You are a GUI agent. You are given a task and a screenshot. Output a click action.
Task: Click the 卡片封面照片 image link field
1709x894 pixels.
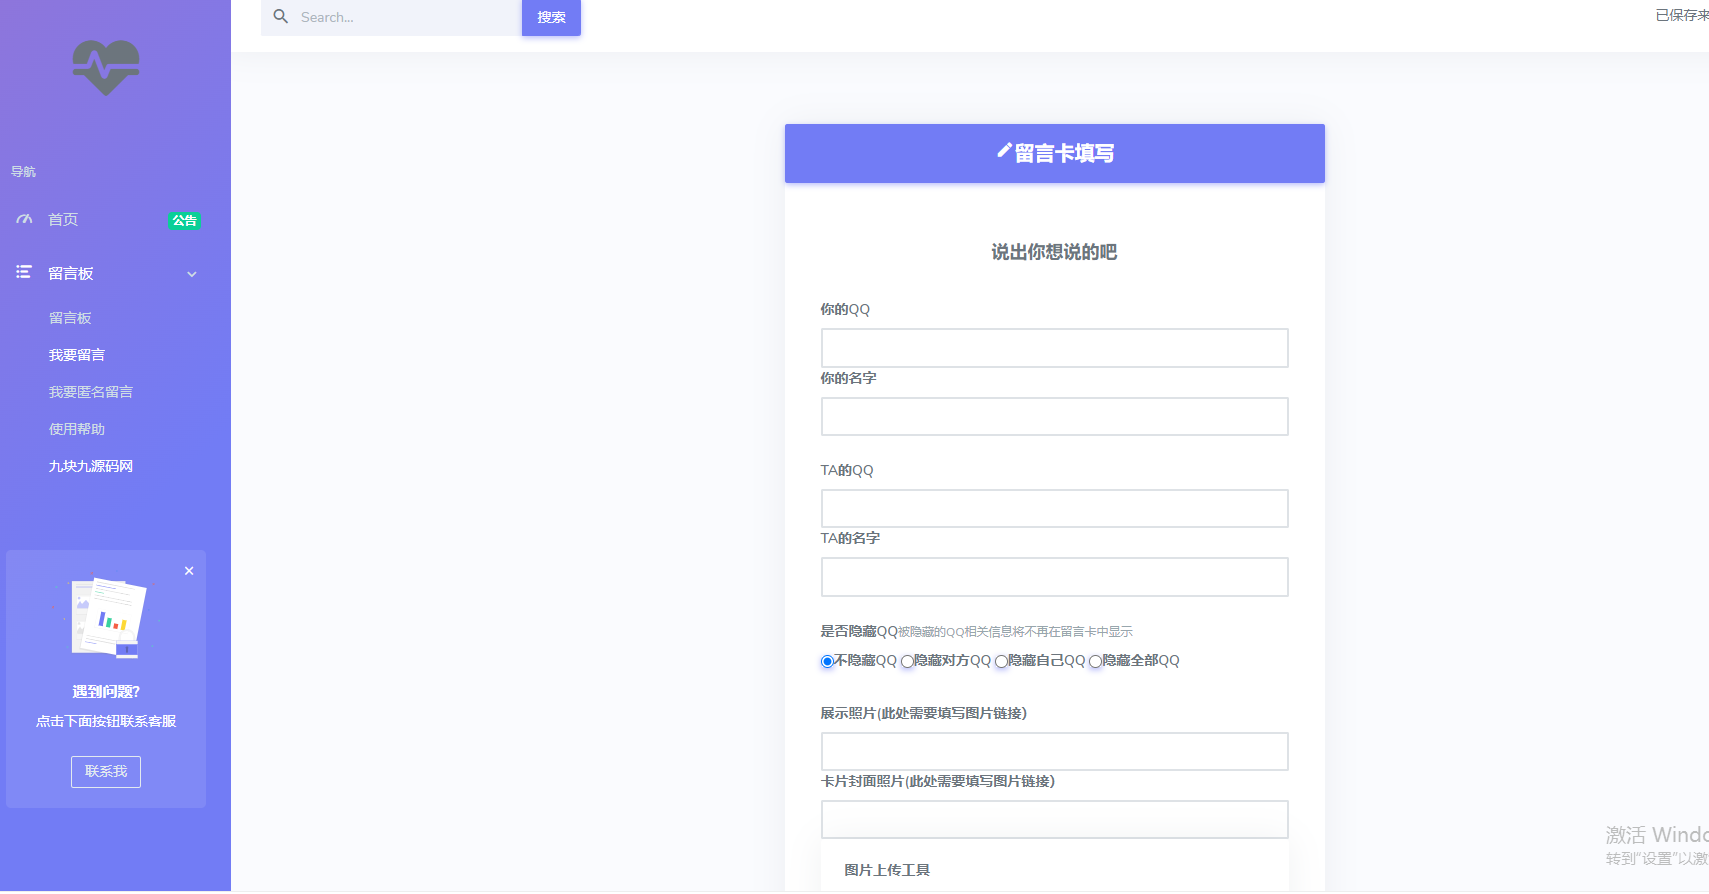coord(1055,819)
